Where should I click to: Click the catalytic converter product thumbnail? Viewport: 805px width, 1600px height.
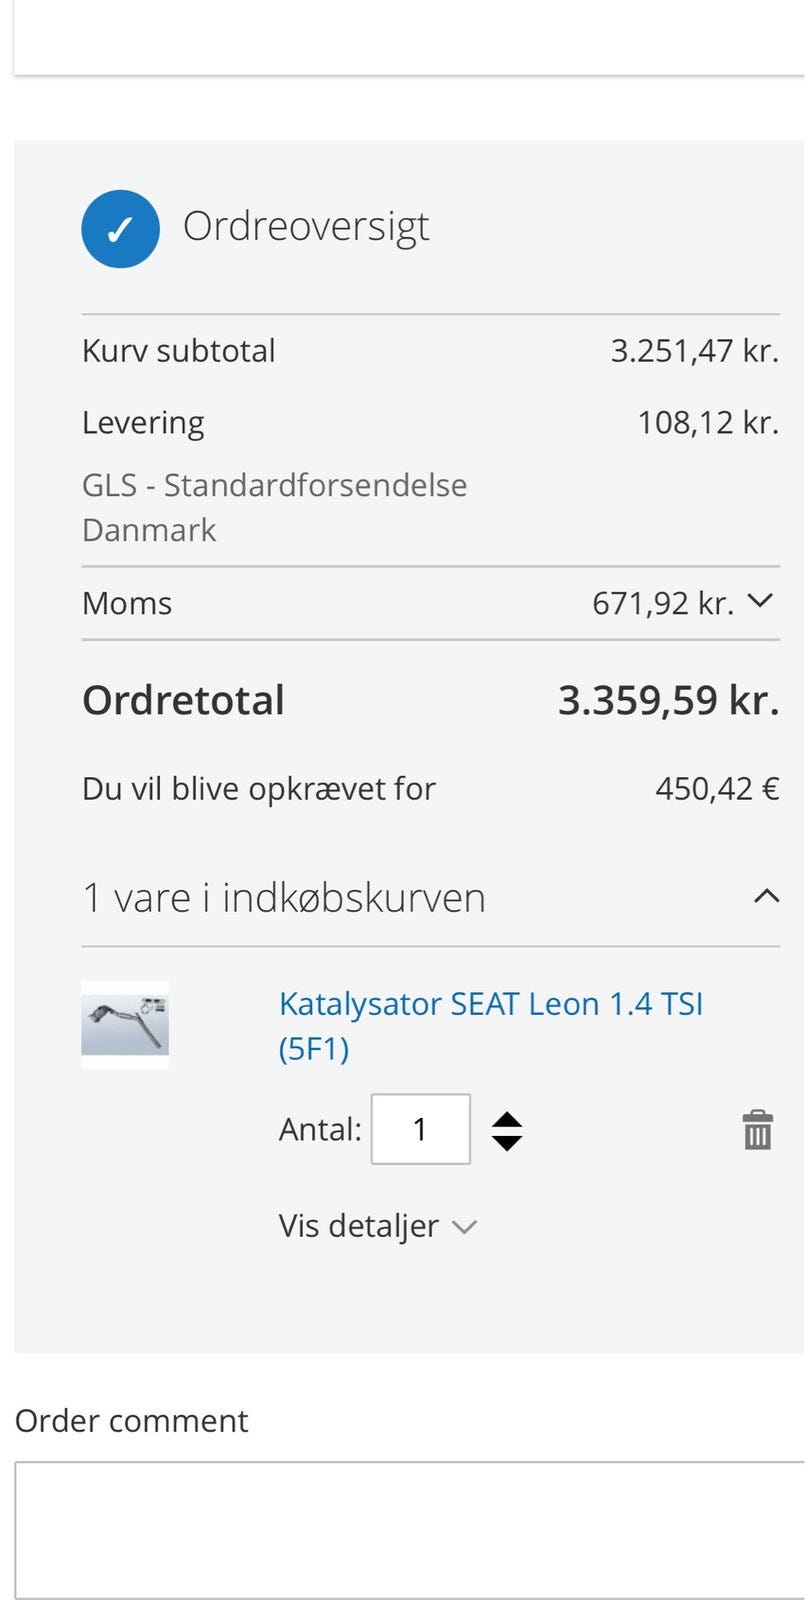125,1025
